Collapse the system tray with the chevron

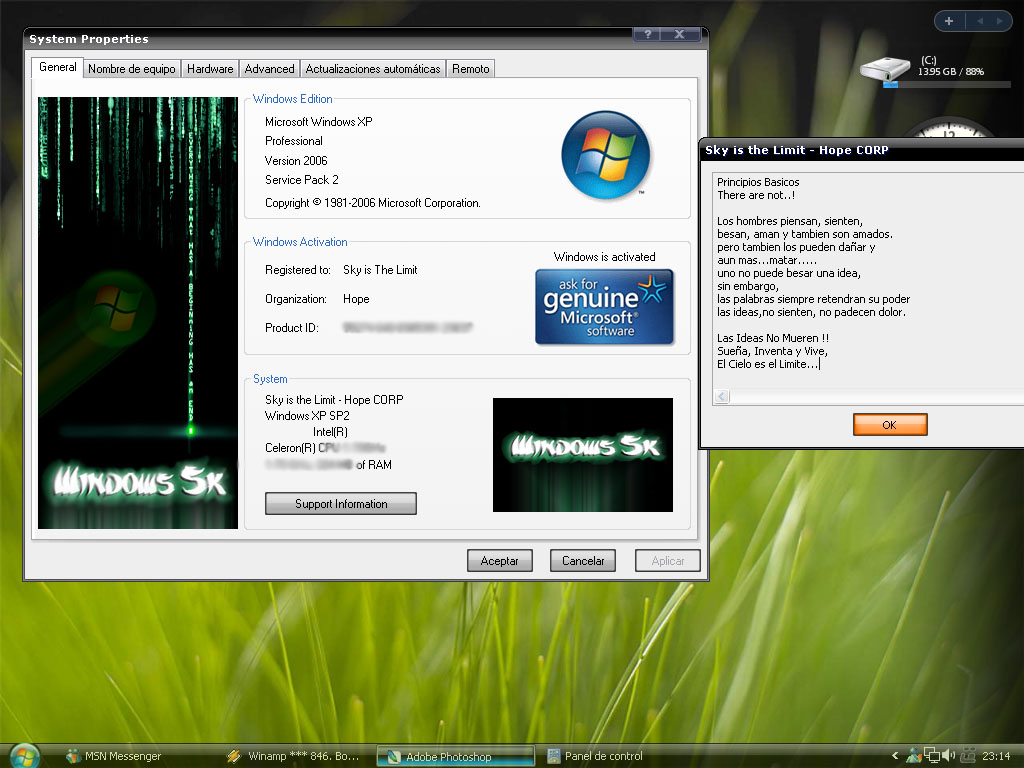click(x=895, y=755)
